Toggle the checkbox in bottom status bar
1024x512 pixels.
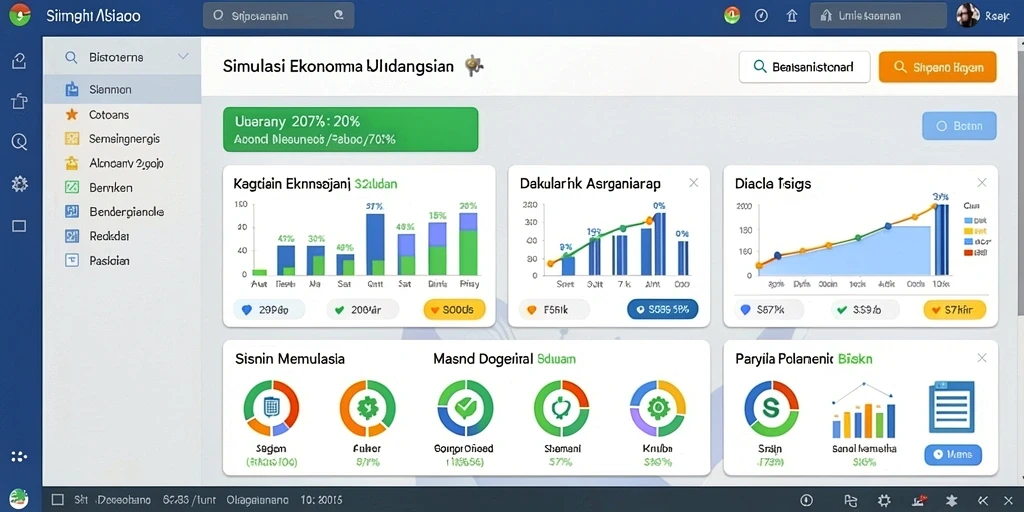57,500
